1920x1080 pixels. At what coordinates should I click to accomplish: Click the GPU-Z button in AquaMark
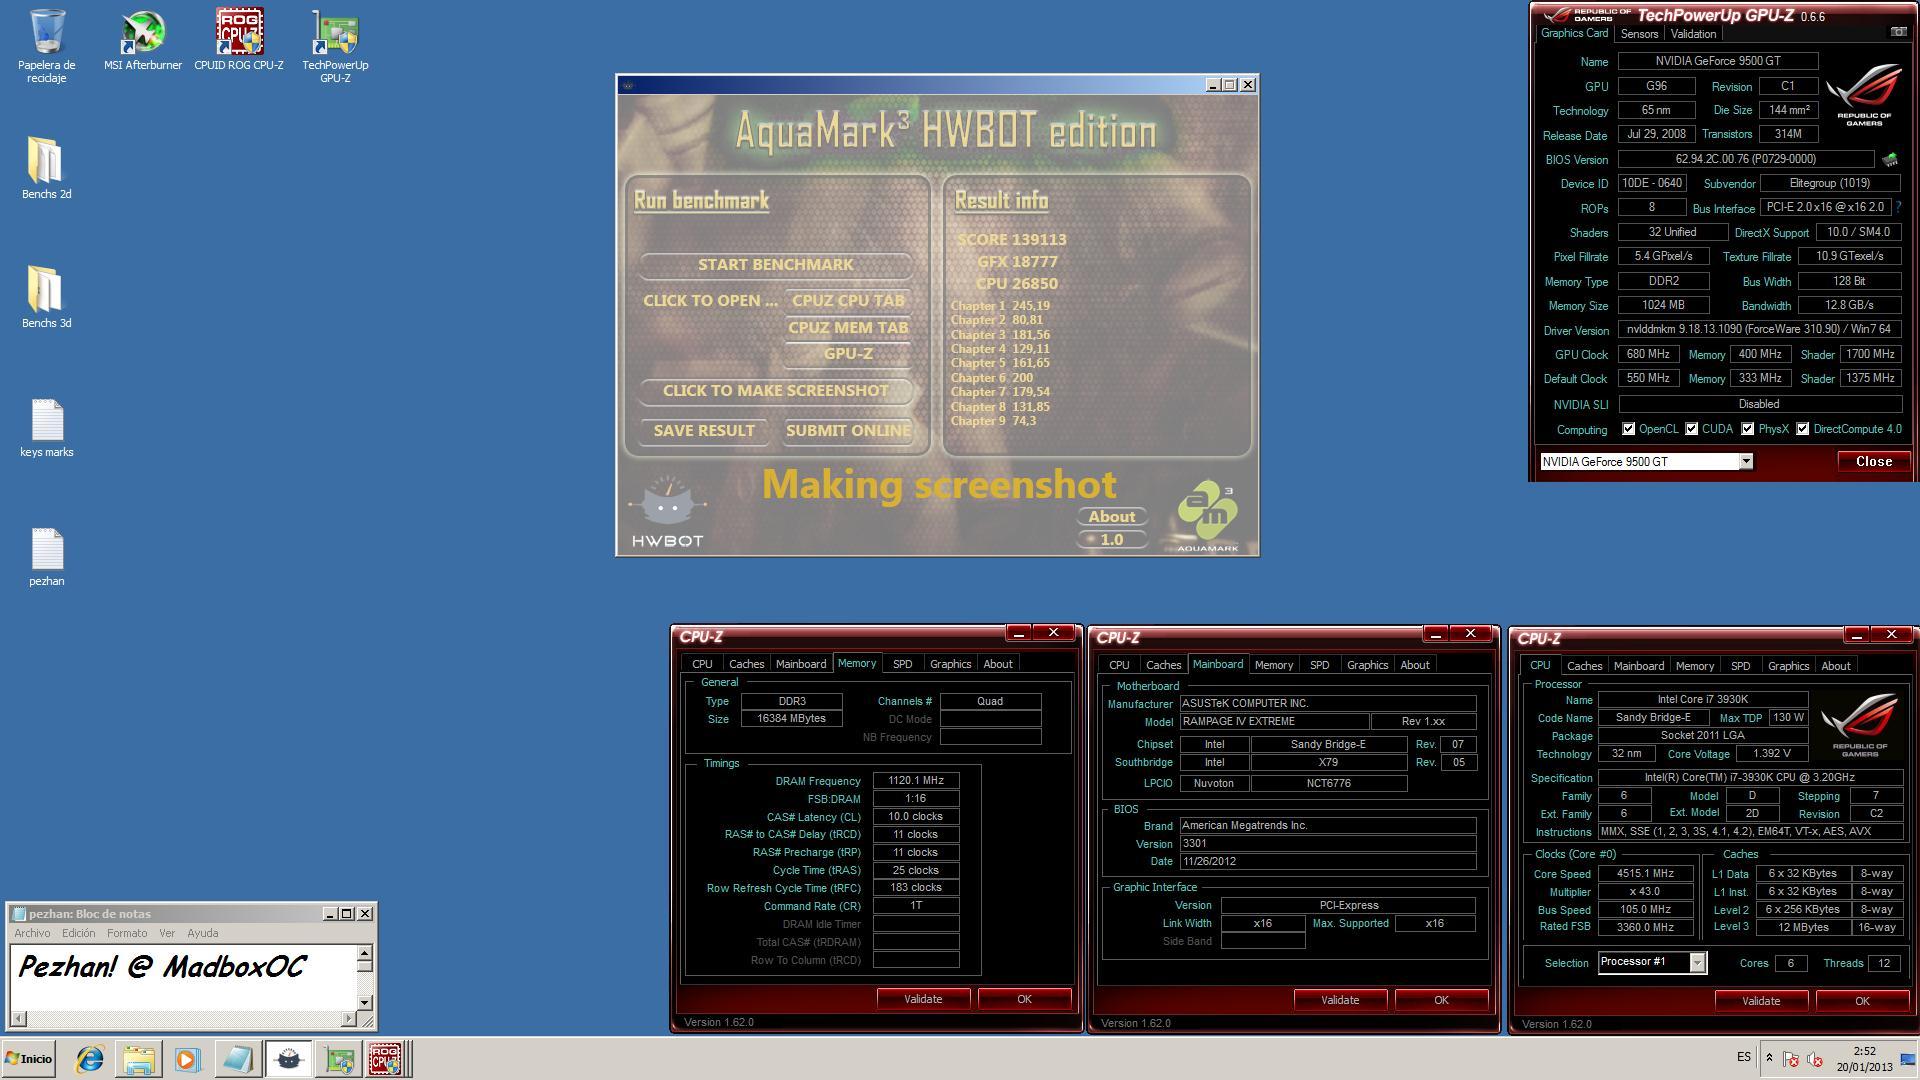click(848, 354)
